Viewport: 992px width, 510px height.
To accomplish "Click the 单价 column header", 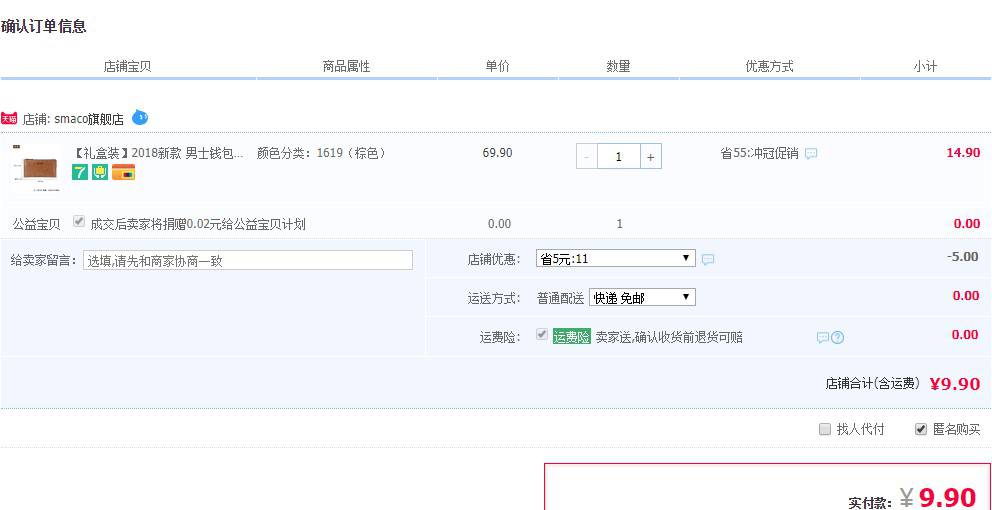I will [x=497, y=66].
